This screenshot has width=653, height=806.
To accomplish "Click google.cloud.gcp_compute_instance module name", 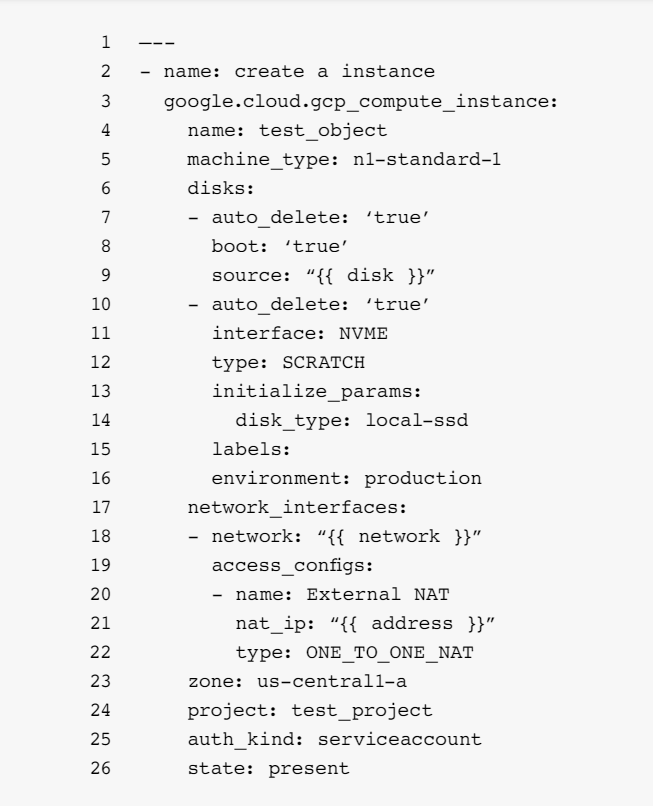I will click(361, 102).
